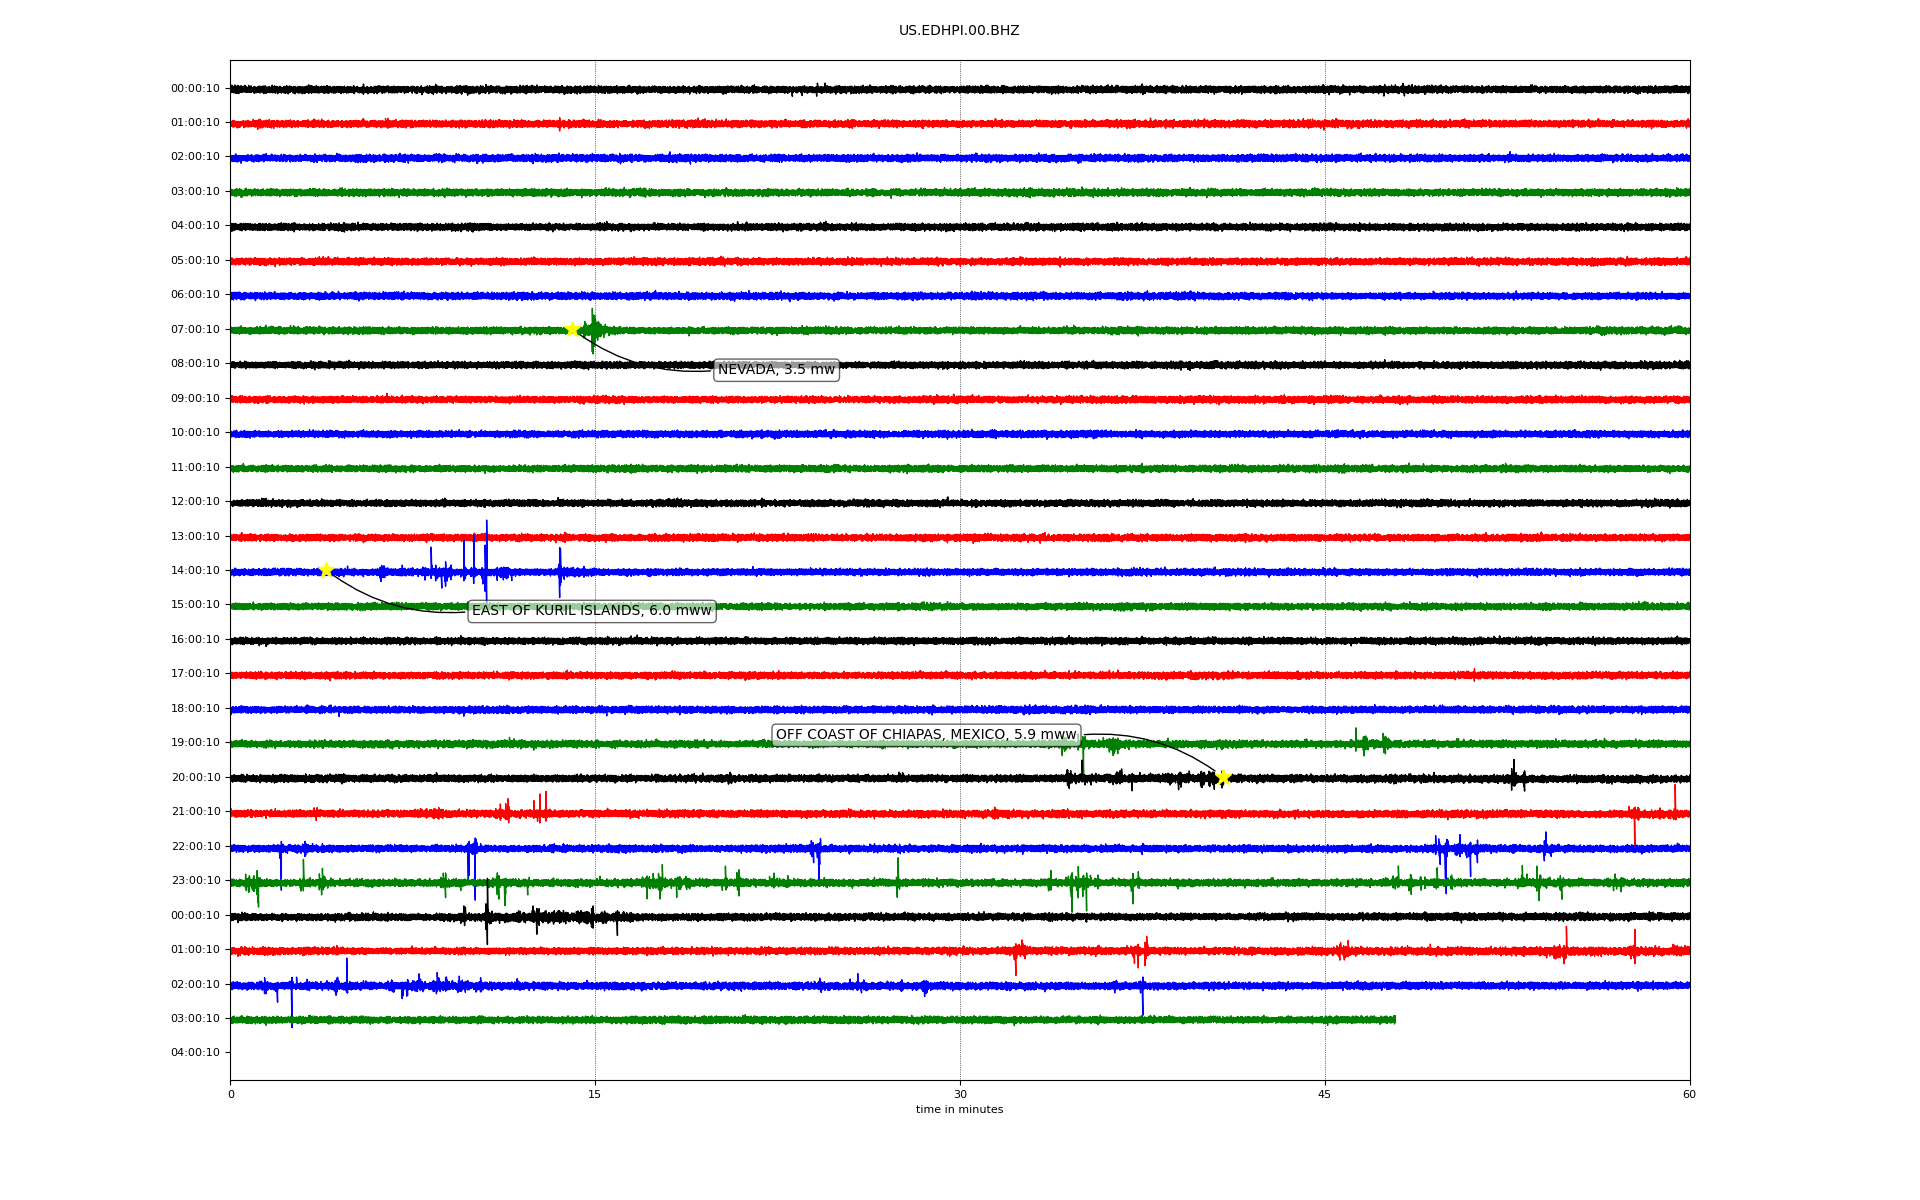Click the 30 tick label on x-axis

960,1094
